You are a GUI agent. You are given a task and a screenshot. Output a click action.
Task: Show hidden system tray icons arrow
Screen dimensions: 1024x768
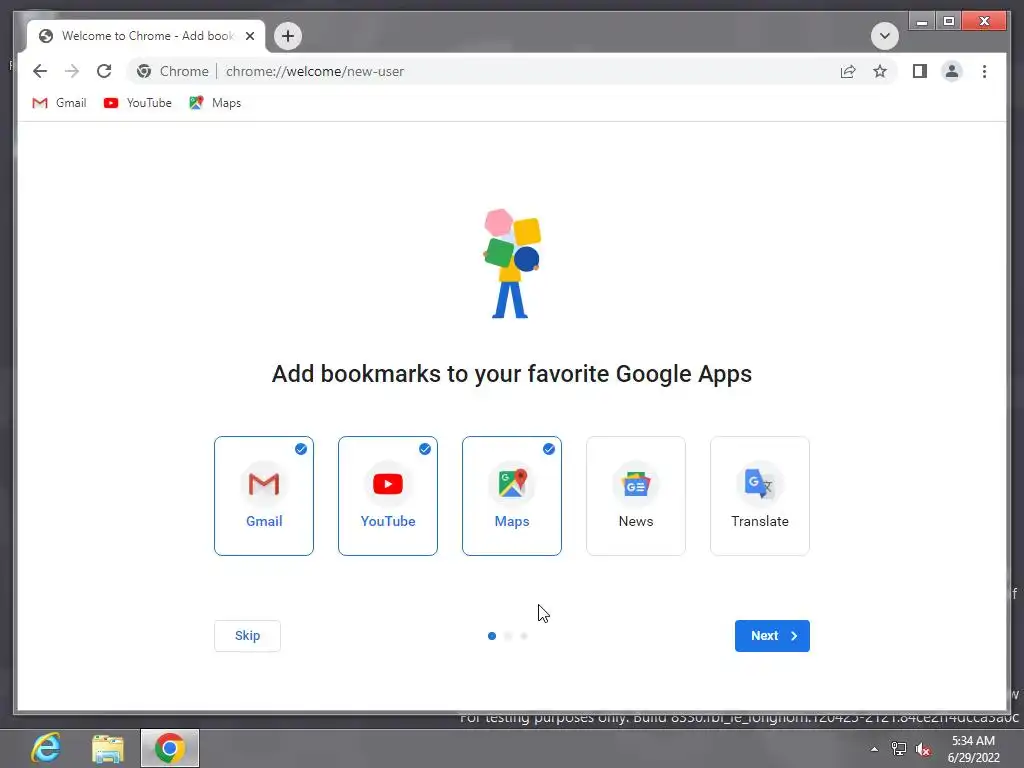[874, 749]
